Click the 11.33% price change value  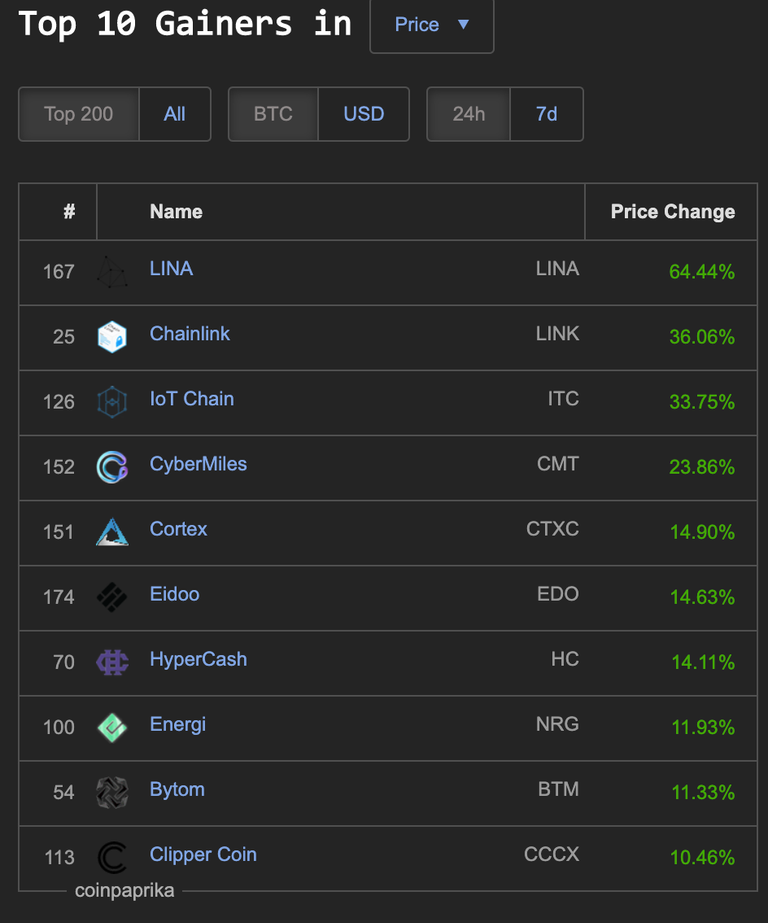click(703, 792)
